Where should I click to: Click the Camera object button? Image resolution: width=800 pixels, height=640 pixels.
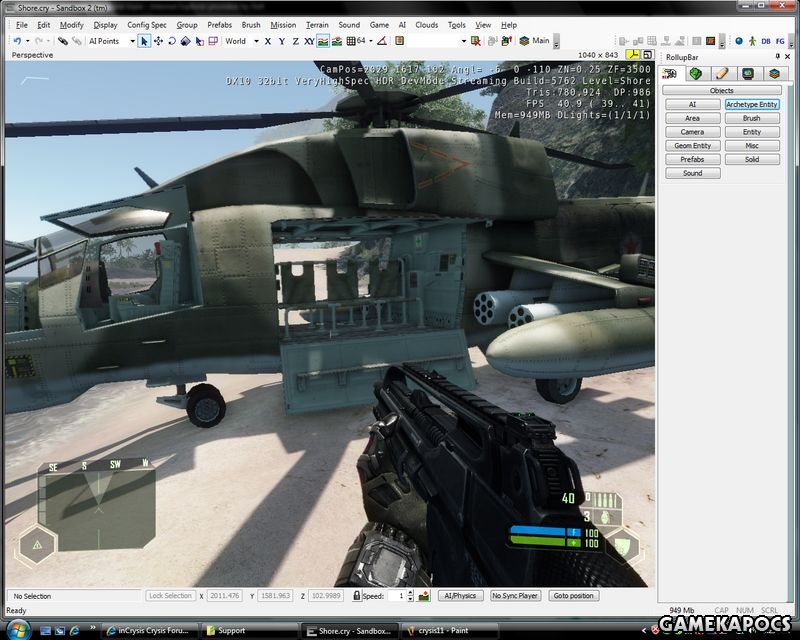693,132
